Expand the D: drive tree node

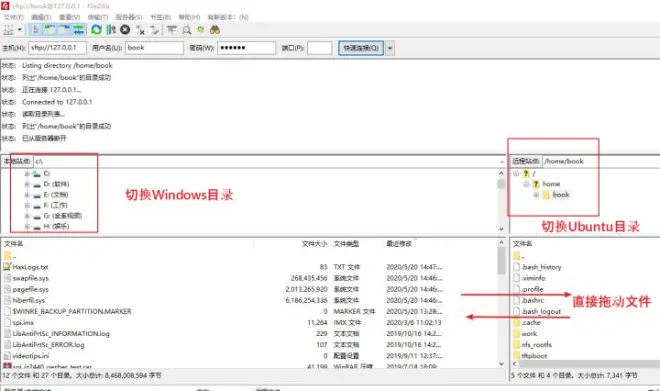(x=27, y=184)
